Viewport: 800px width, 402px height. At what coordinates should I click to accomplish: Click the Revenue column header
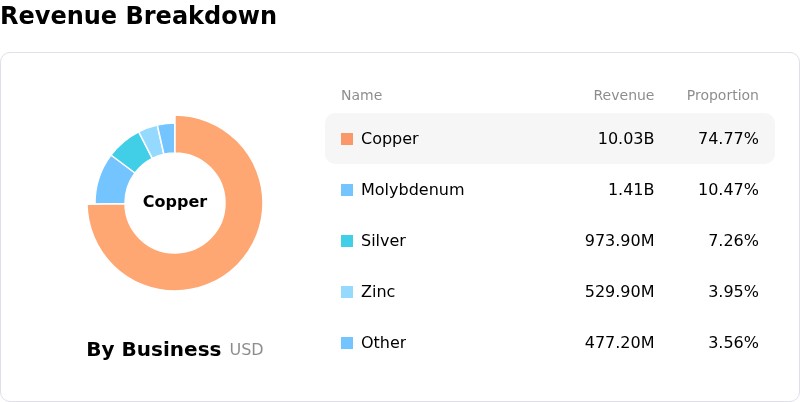click(x=623, y=95)
